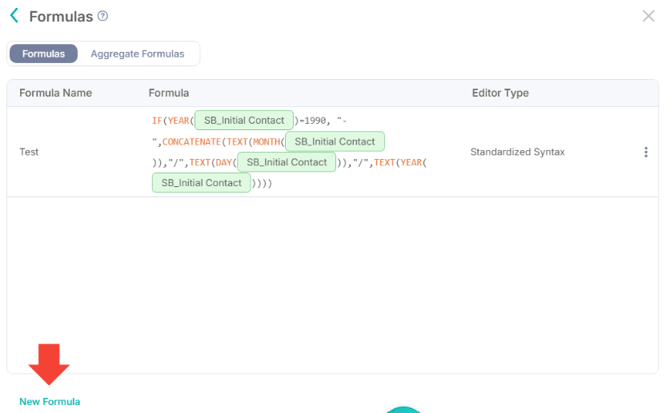Switch to the Aggregate Formulas tab
Image resolution: width=670 pixels, height=413 pixels.
point(137,54)
